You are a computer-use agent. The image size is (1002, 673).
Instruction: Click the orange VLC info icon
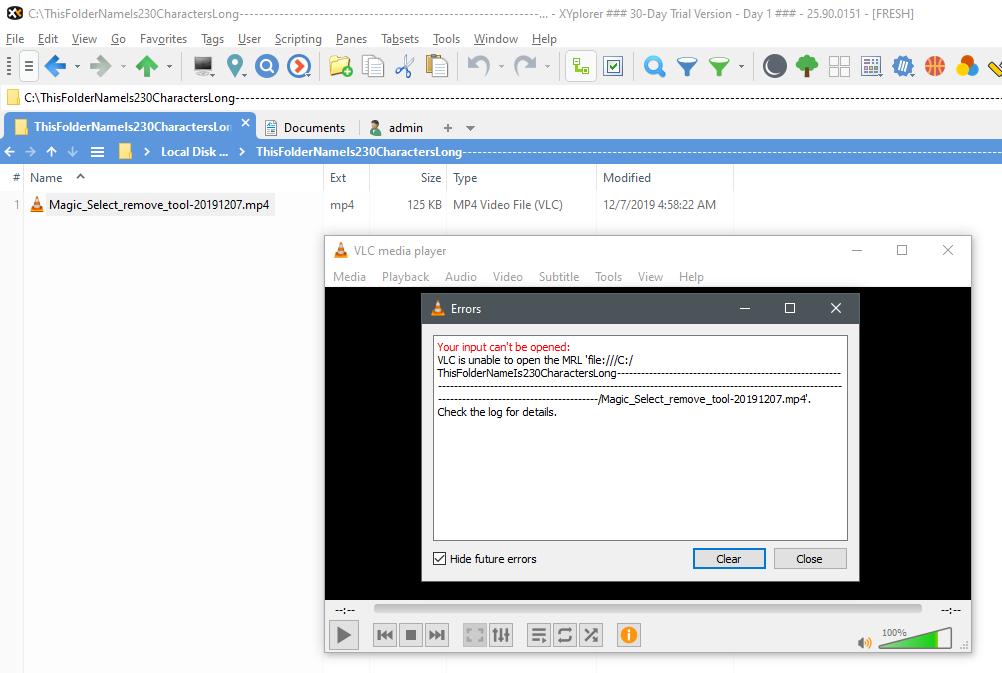click(628, 635)
